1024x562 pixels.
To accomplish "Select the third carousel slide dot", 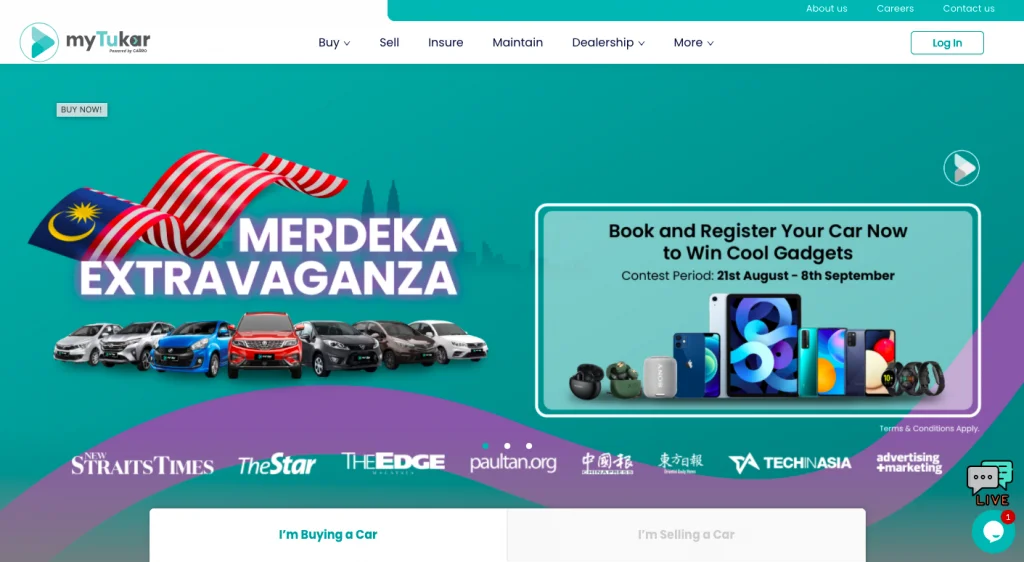I will pyautogui.click(x=529, y=446).
